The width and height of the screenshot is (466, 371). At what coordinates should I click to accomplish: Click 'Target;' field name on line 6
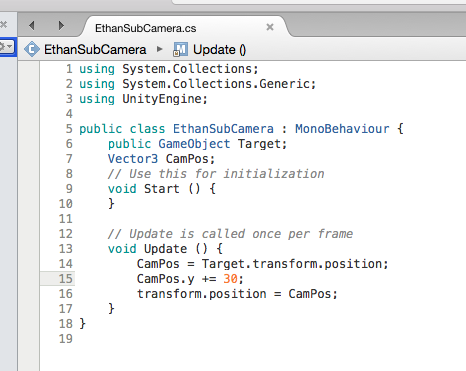coord(262,144)
